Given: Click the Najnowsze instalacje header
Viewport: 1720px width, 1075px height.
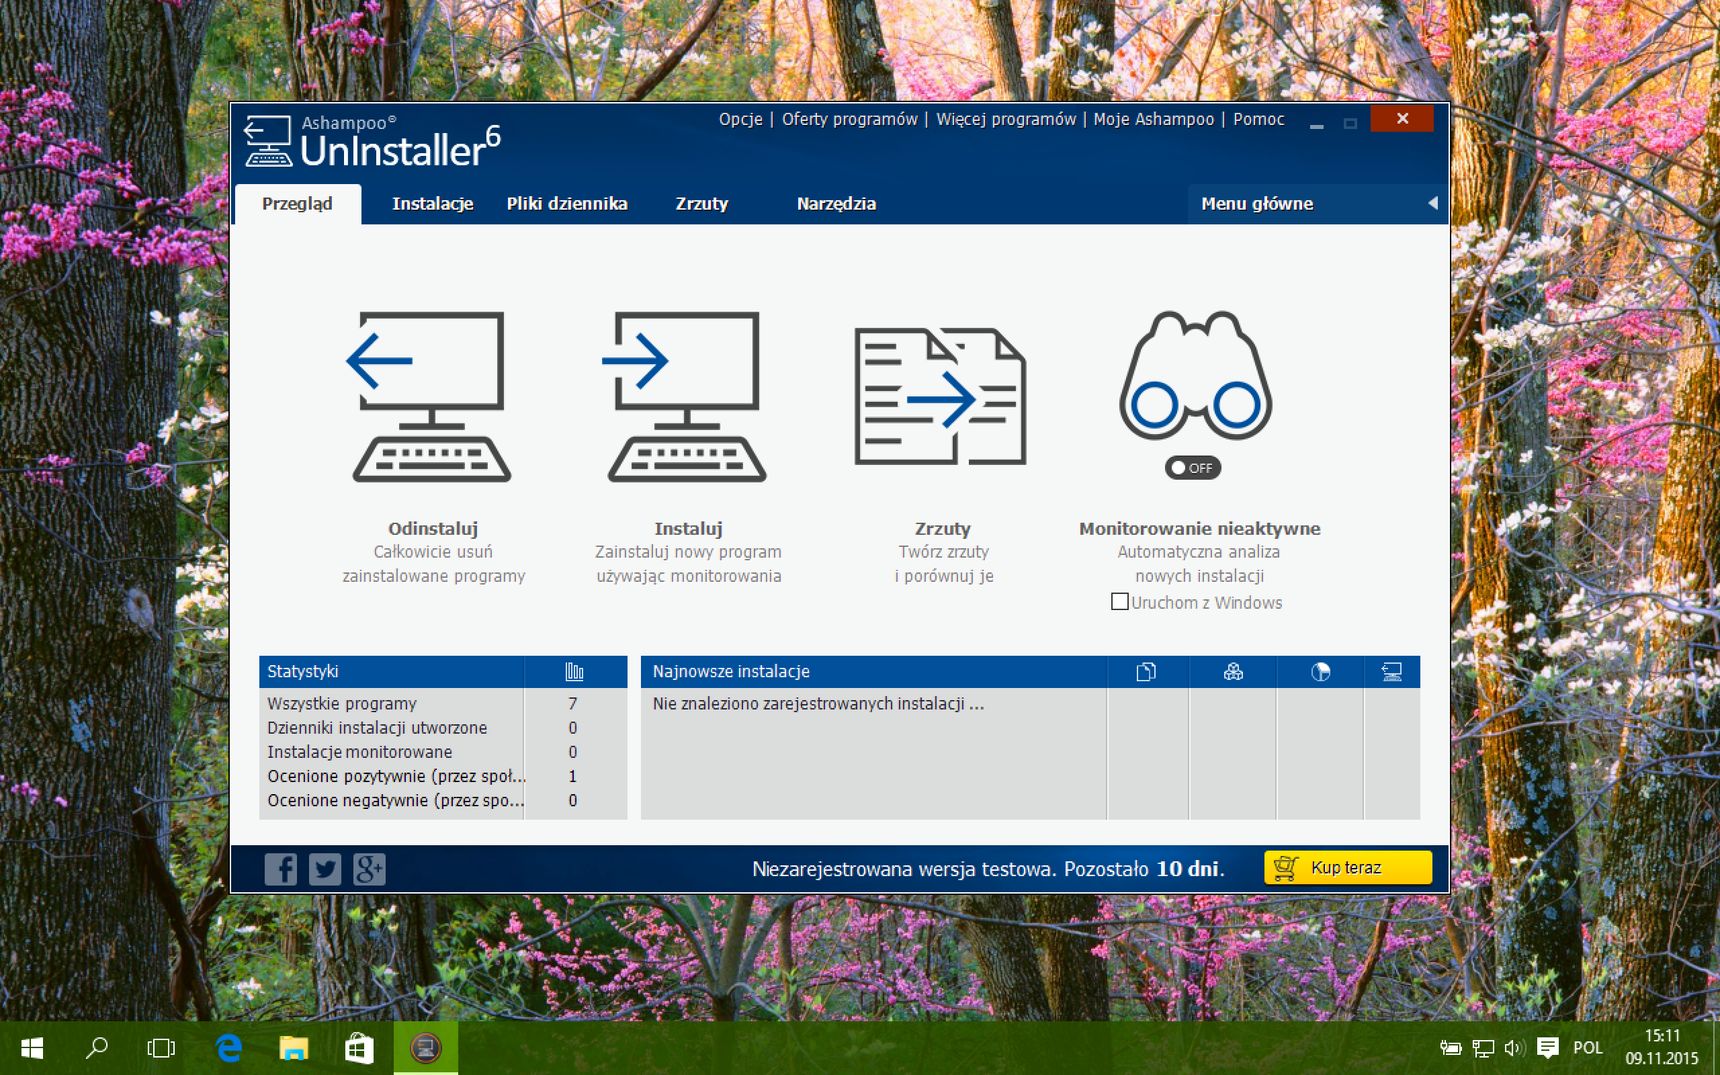Looking at the screenshot, I should pyautogui.click(x=731, y=672).
